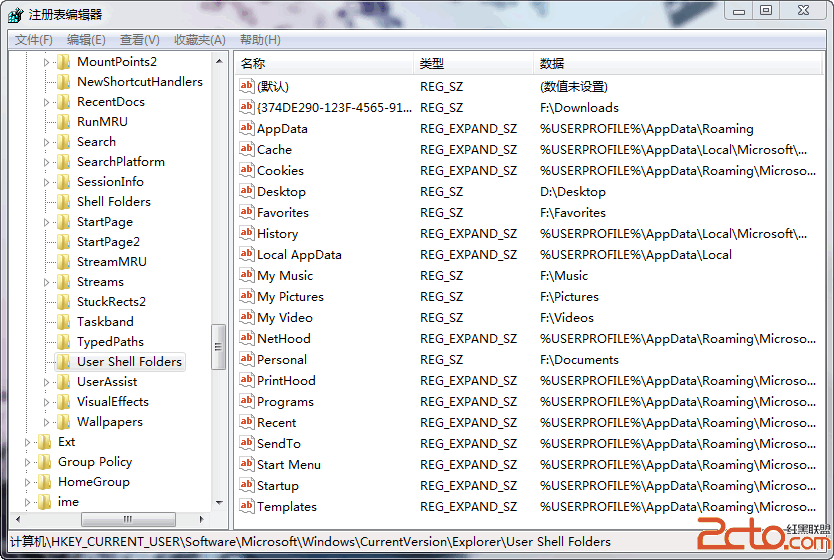Open the 帮助(H) menu
The width and height of the screenshot is (834, 560).
click(260, 40)
